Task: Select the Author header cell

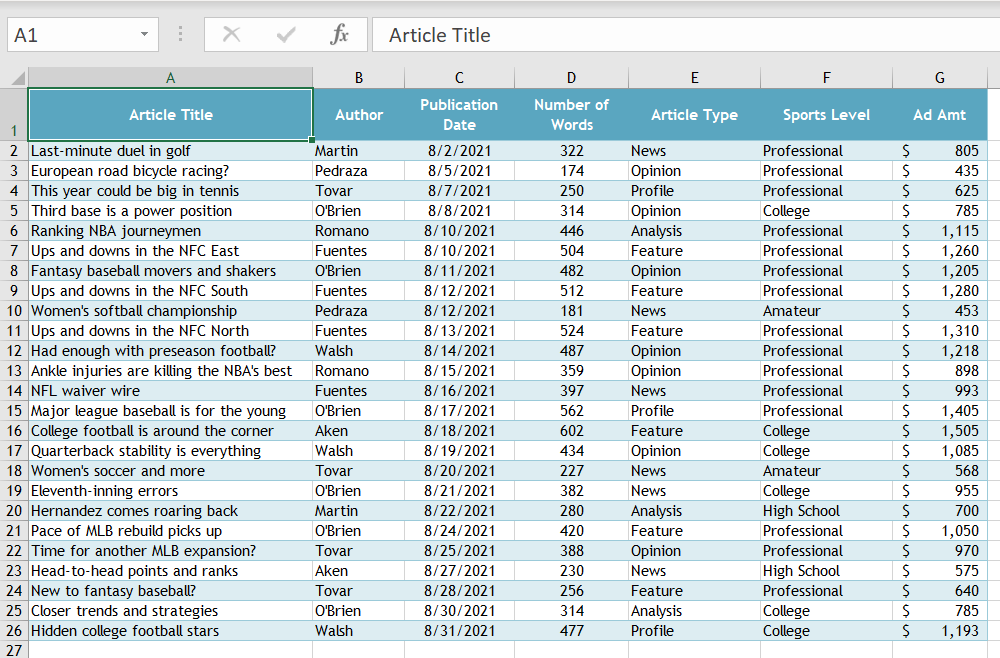Action: pos(358,114)
